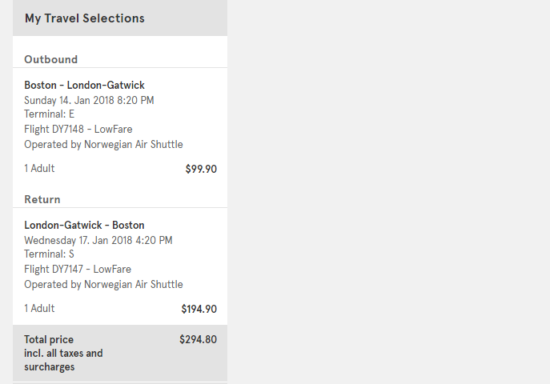Click the Boston - London-Gatwick route title

pyautogui.click(x=84, y=85)
